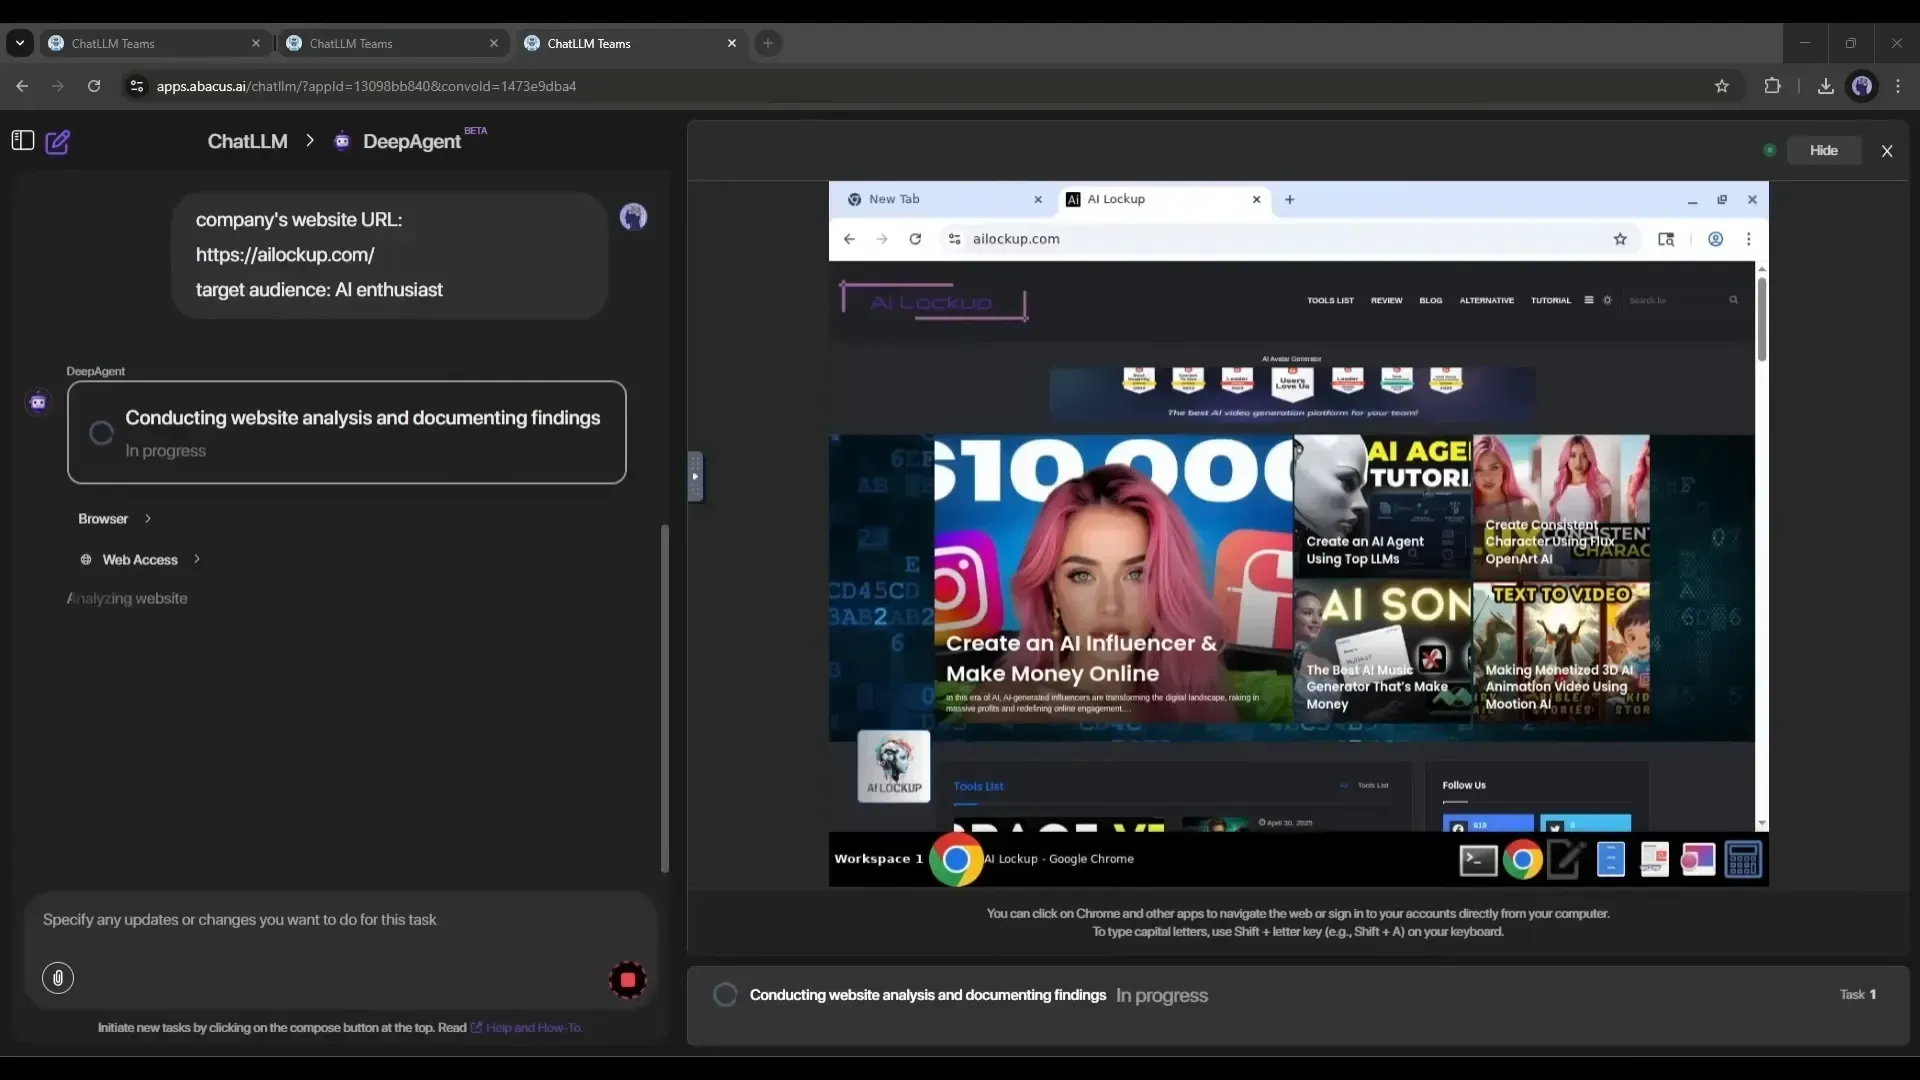Open outer Chrome downloads icon

[x=1825, y=86]
